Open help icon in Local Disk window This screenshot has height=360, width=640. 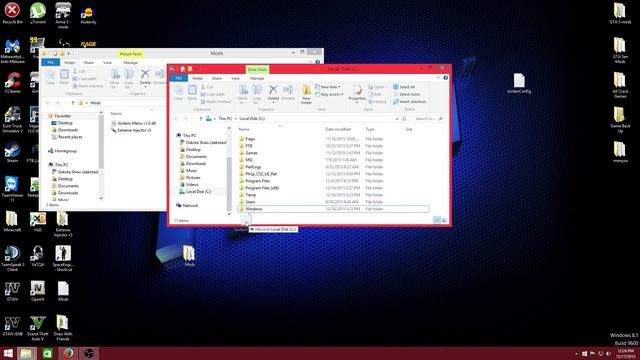coord(445,78)
